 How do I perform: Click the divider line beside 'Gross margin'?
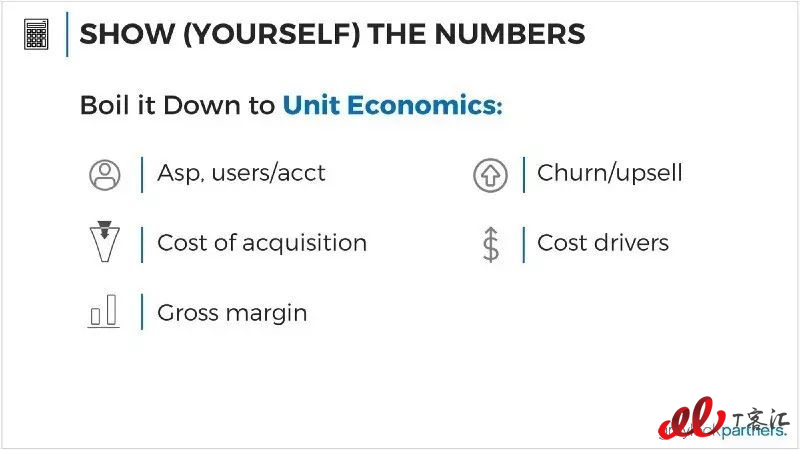click(142, 312)
